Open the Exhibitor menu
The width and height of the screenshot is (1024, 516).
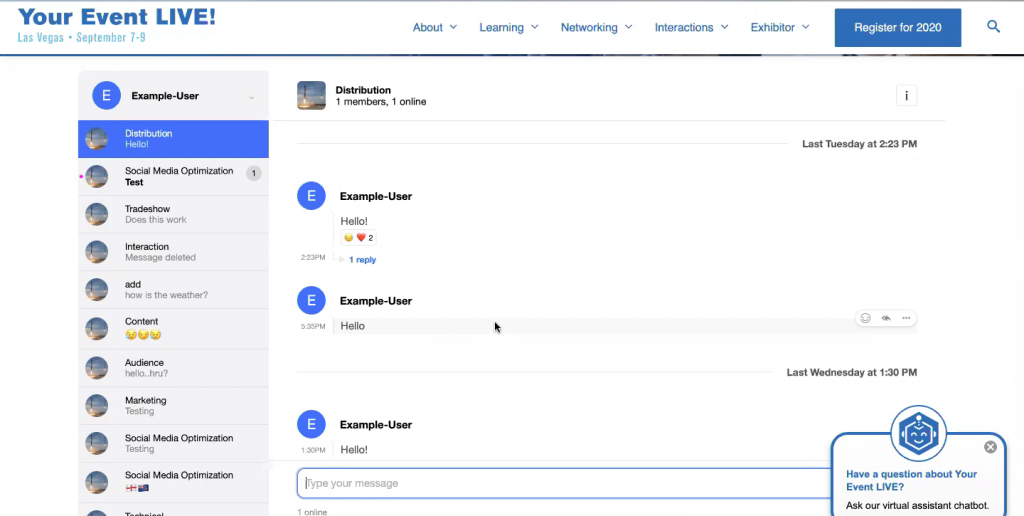coord(780,27)
